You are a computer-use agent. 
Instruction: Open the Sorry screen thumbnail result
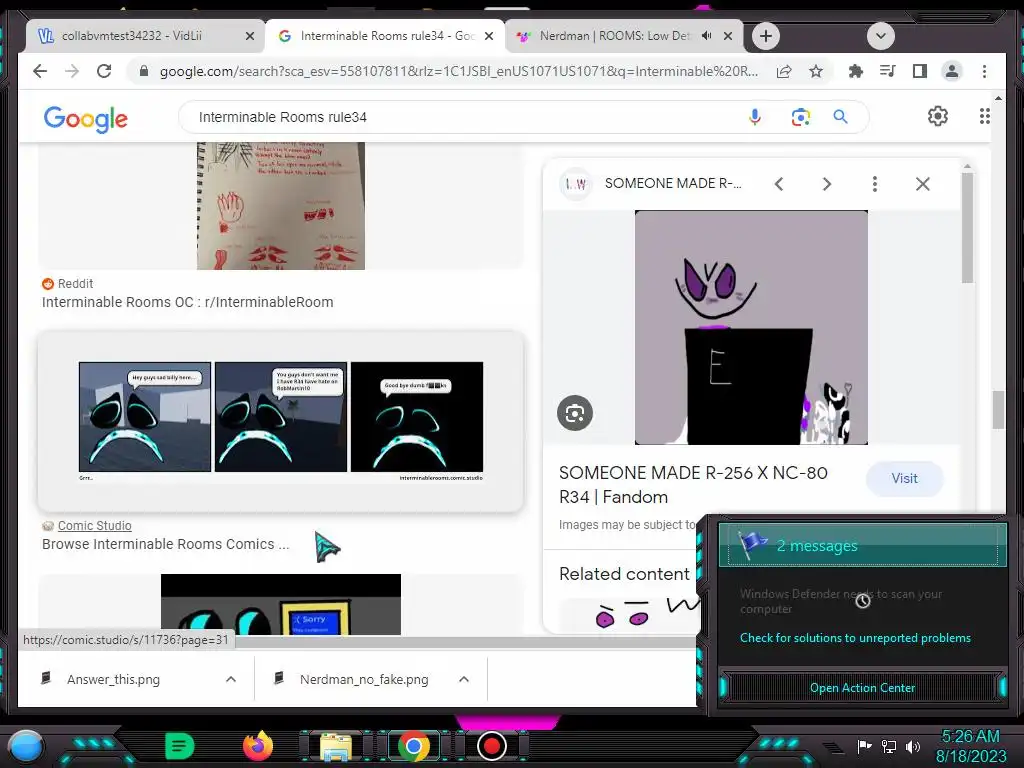pyautogui.click(x=281, y=605)
